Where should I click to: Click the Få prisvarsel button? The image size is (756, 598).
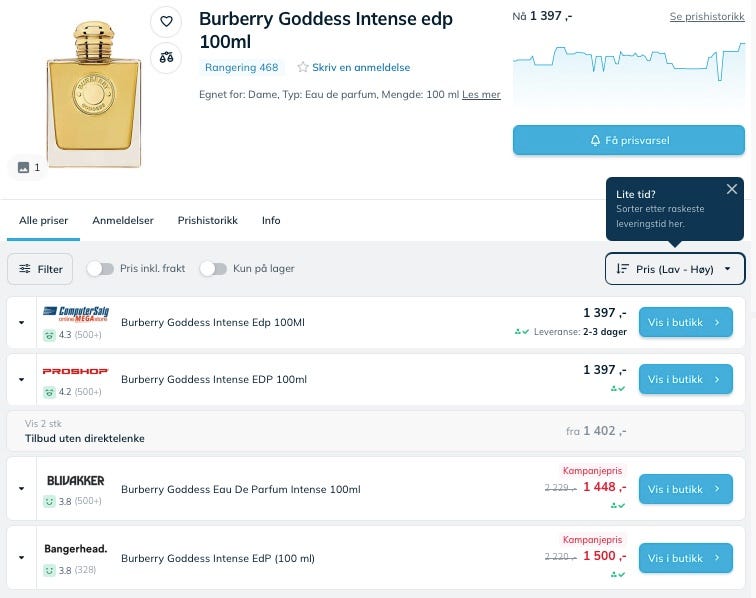(x=628, y=140)
